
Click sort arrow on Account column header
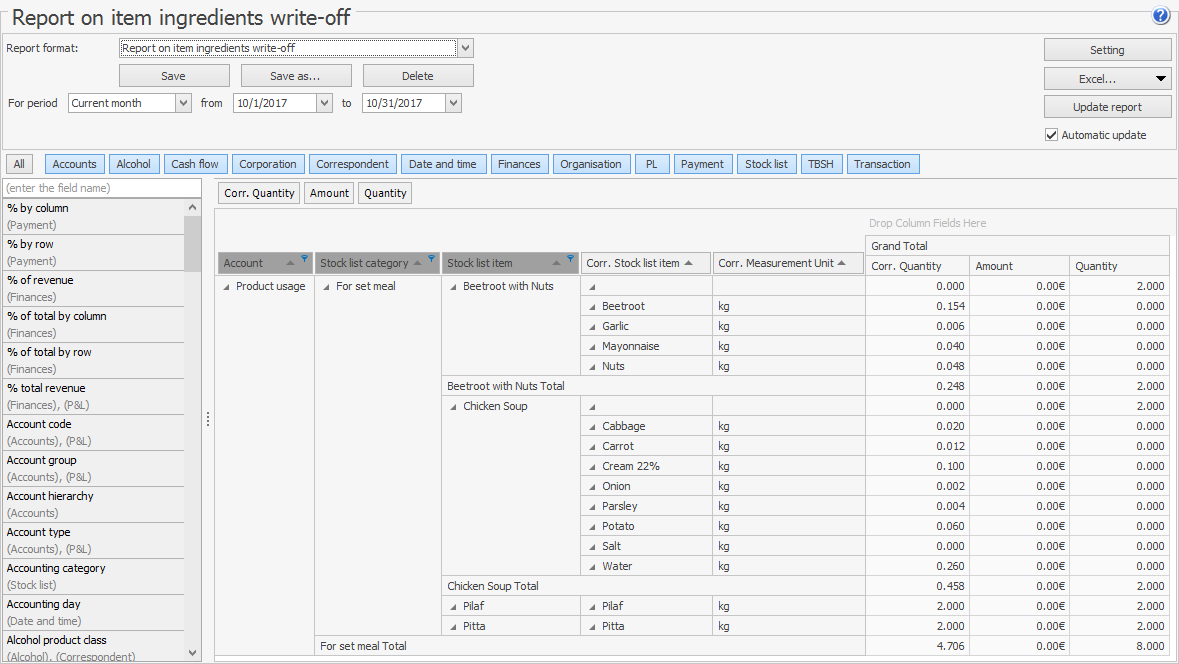(x=290, y=264)
